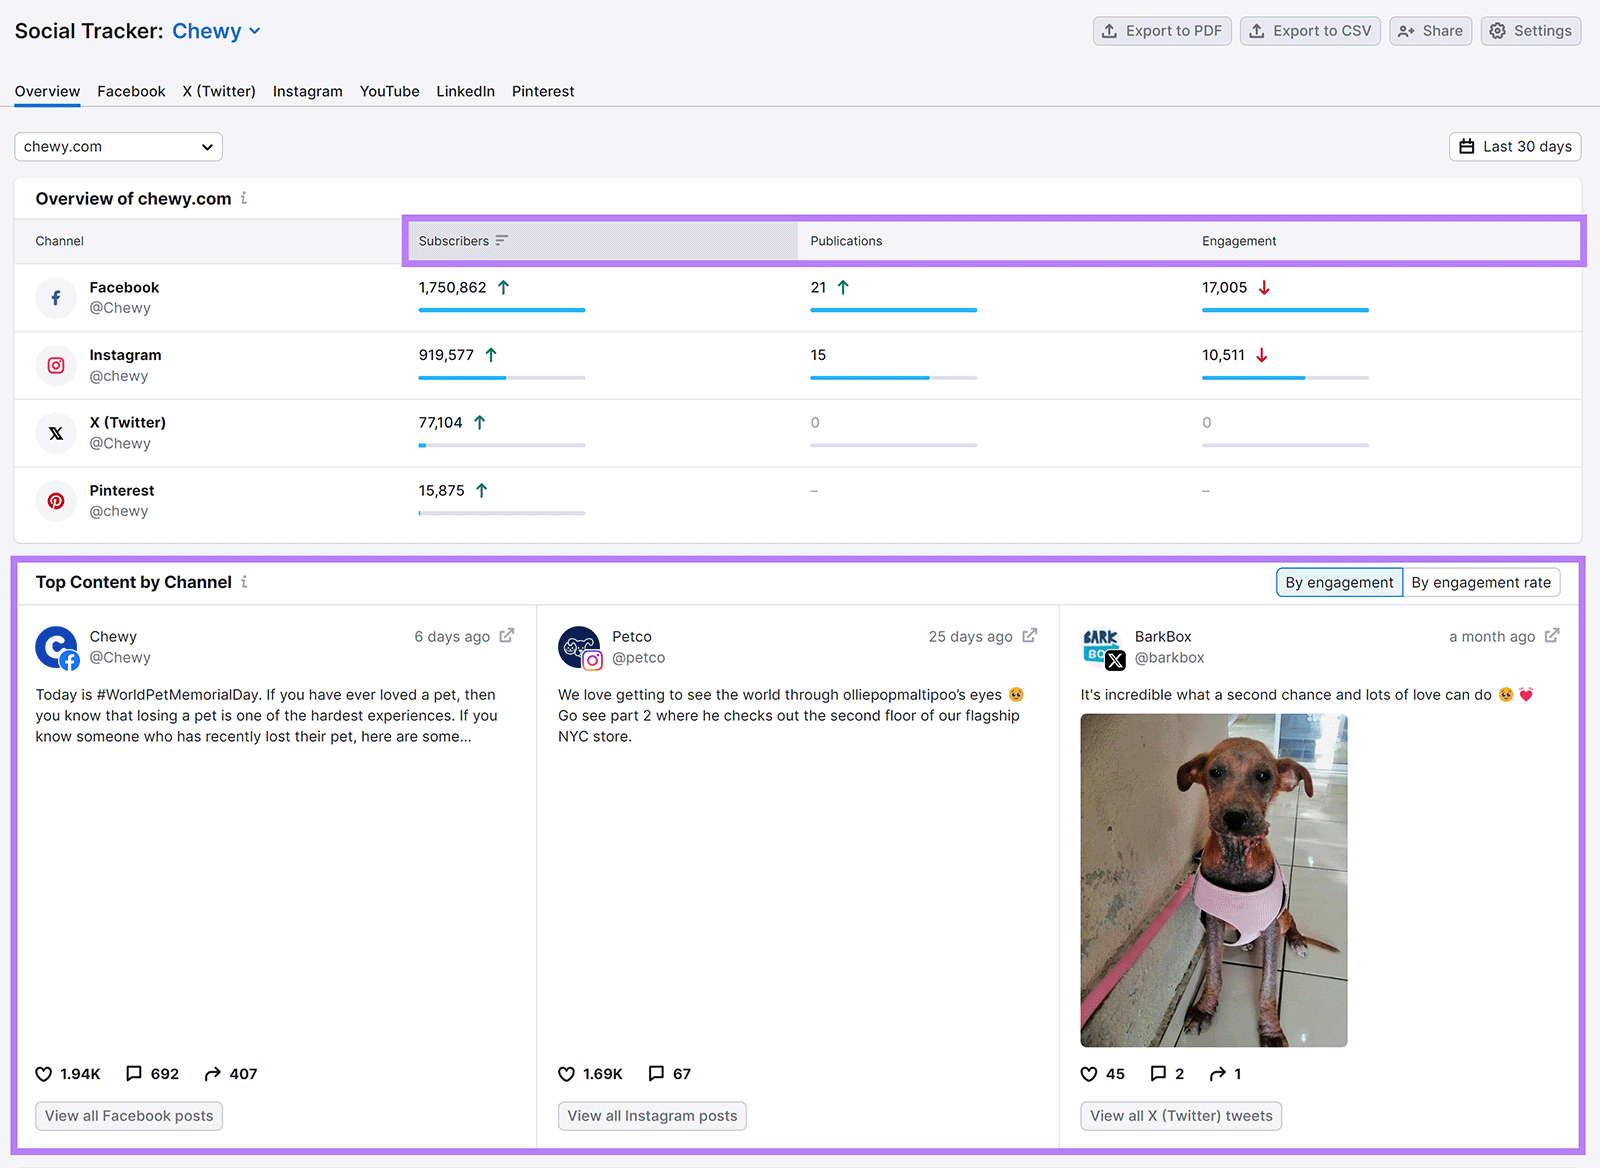
Task: Open the chewy.com domain dropdown
Action: (118, 146)
